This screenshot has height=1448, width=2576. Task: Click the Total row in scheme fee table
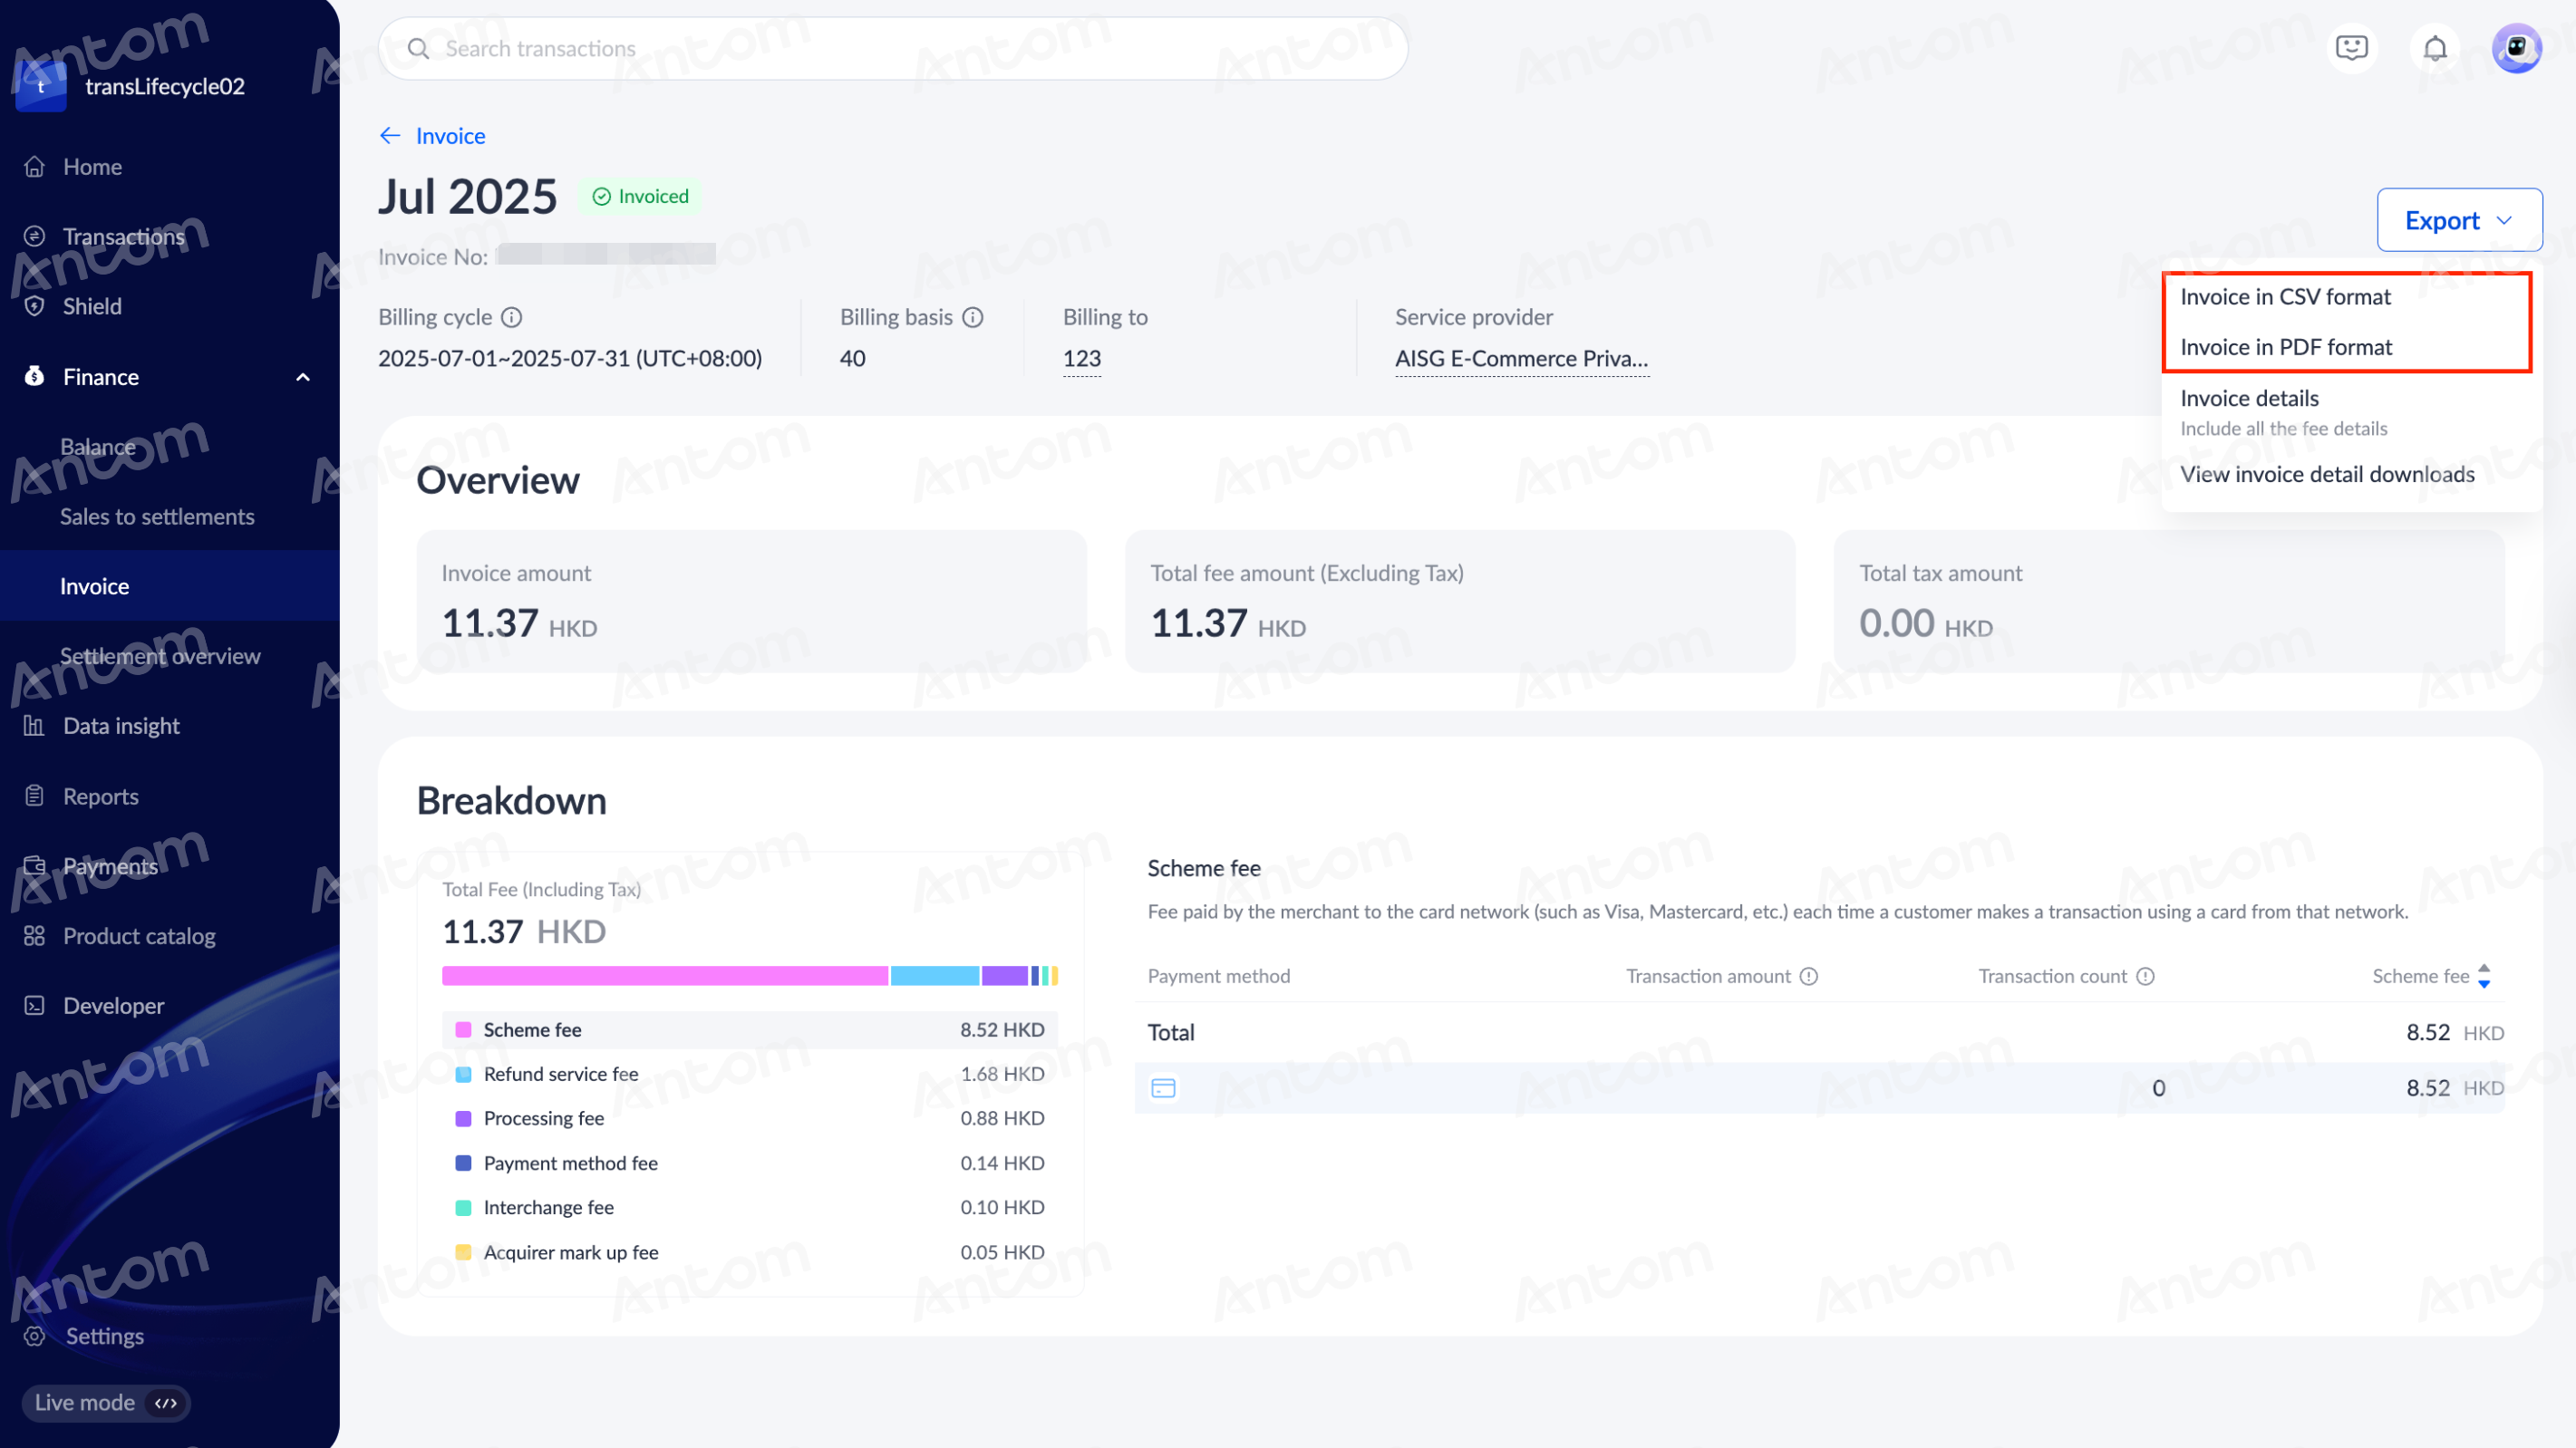[1819, 1033]
